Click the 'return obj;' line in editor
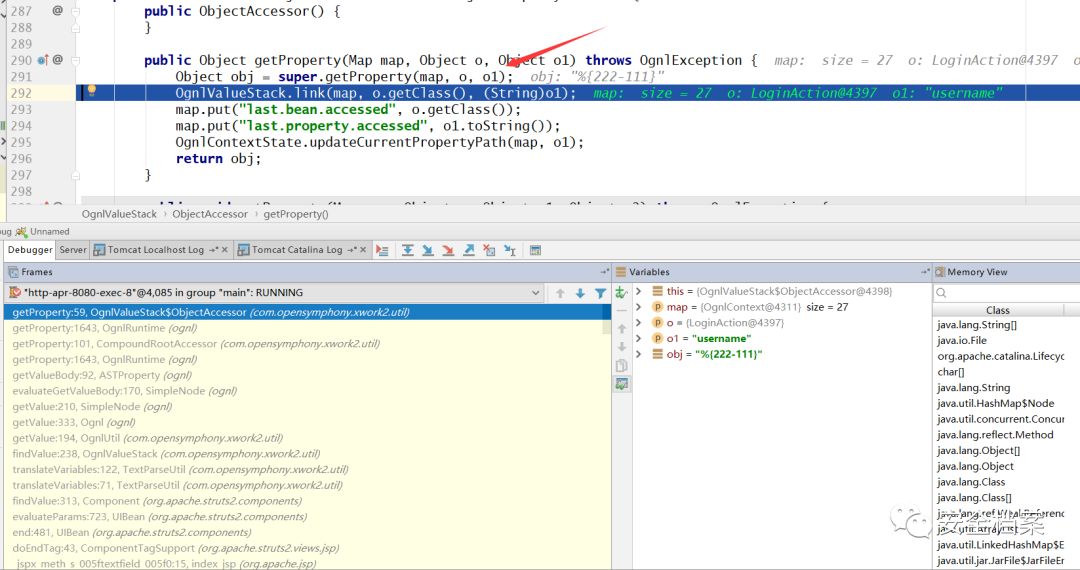1080x570 pixels. 218,158
